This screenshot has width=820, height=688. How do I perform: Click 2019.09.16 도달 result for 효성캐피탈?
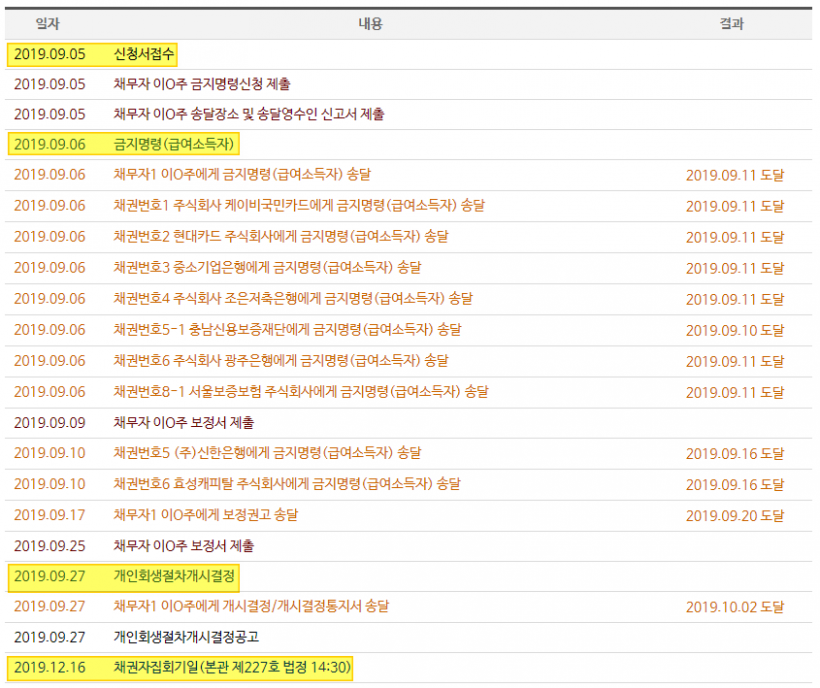click(735, 485)
